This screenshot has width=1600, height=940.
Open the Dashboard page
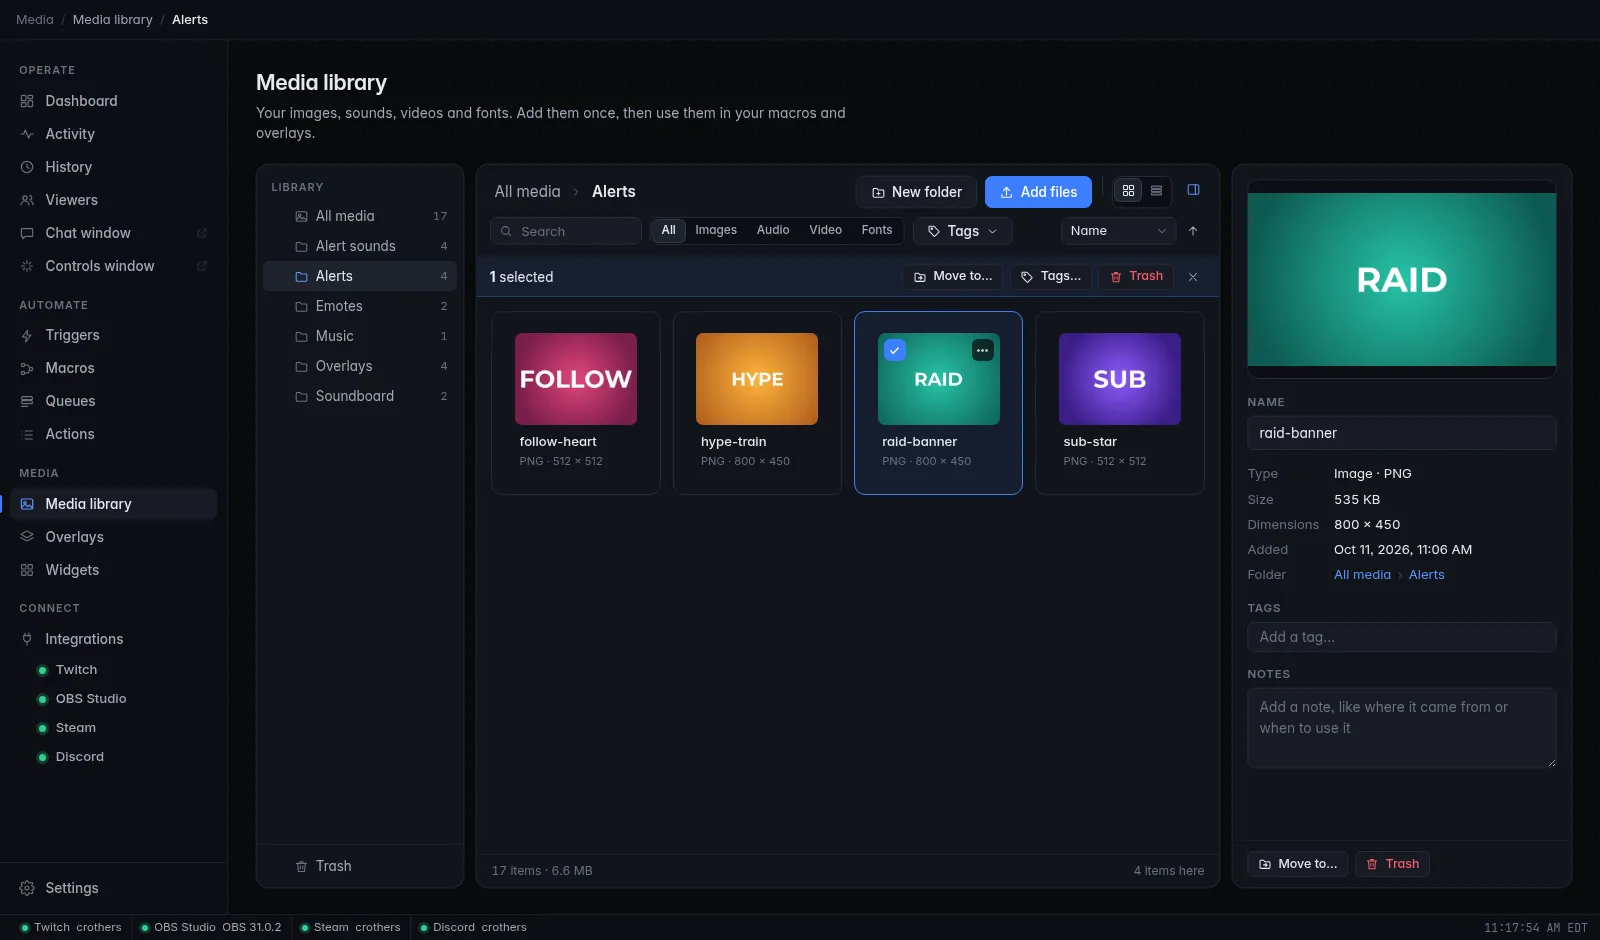113,101
